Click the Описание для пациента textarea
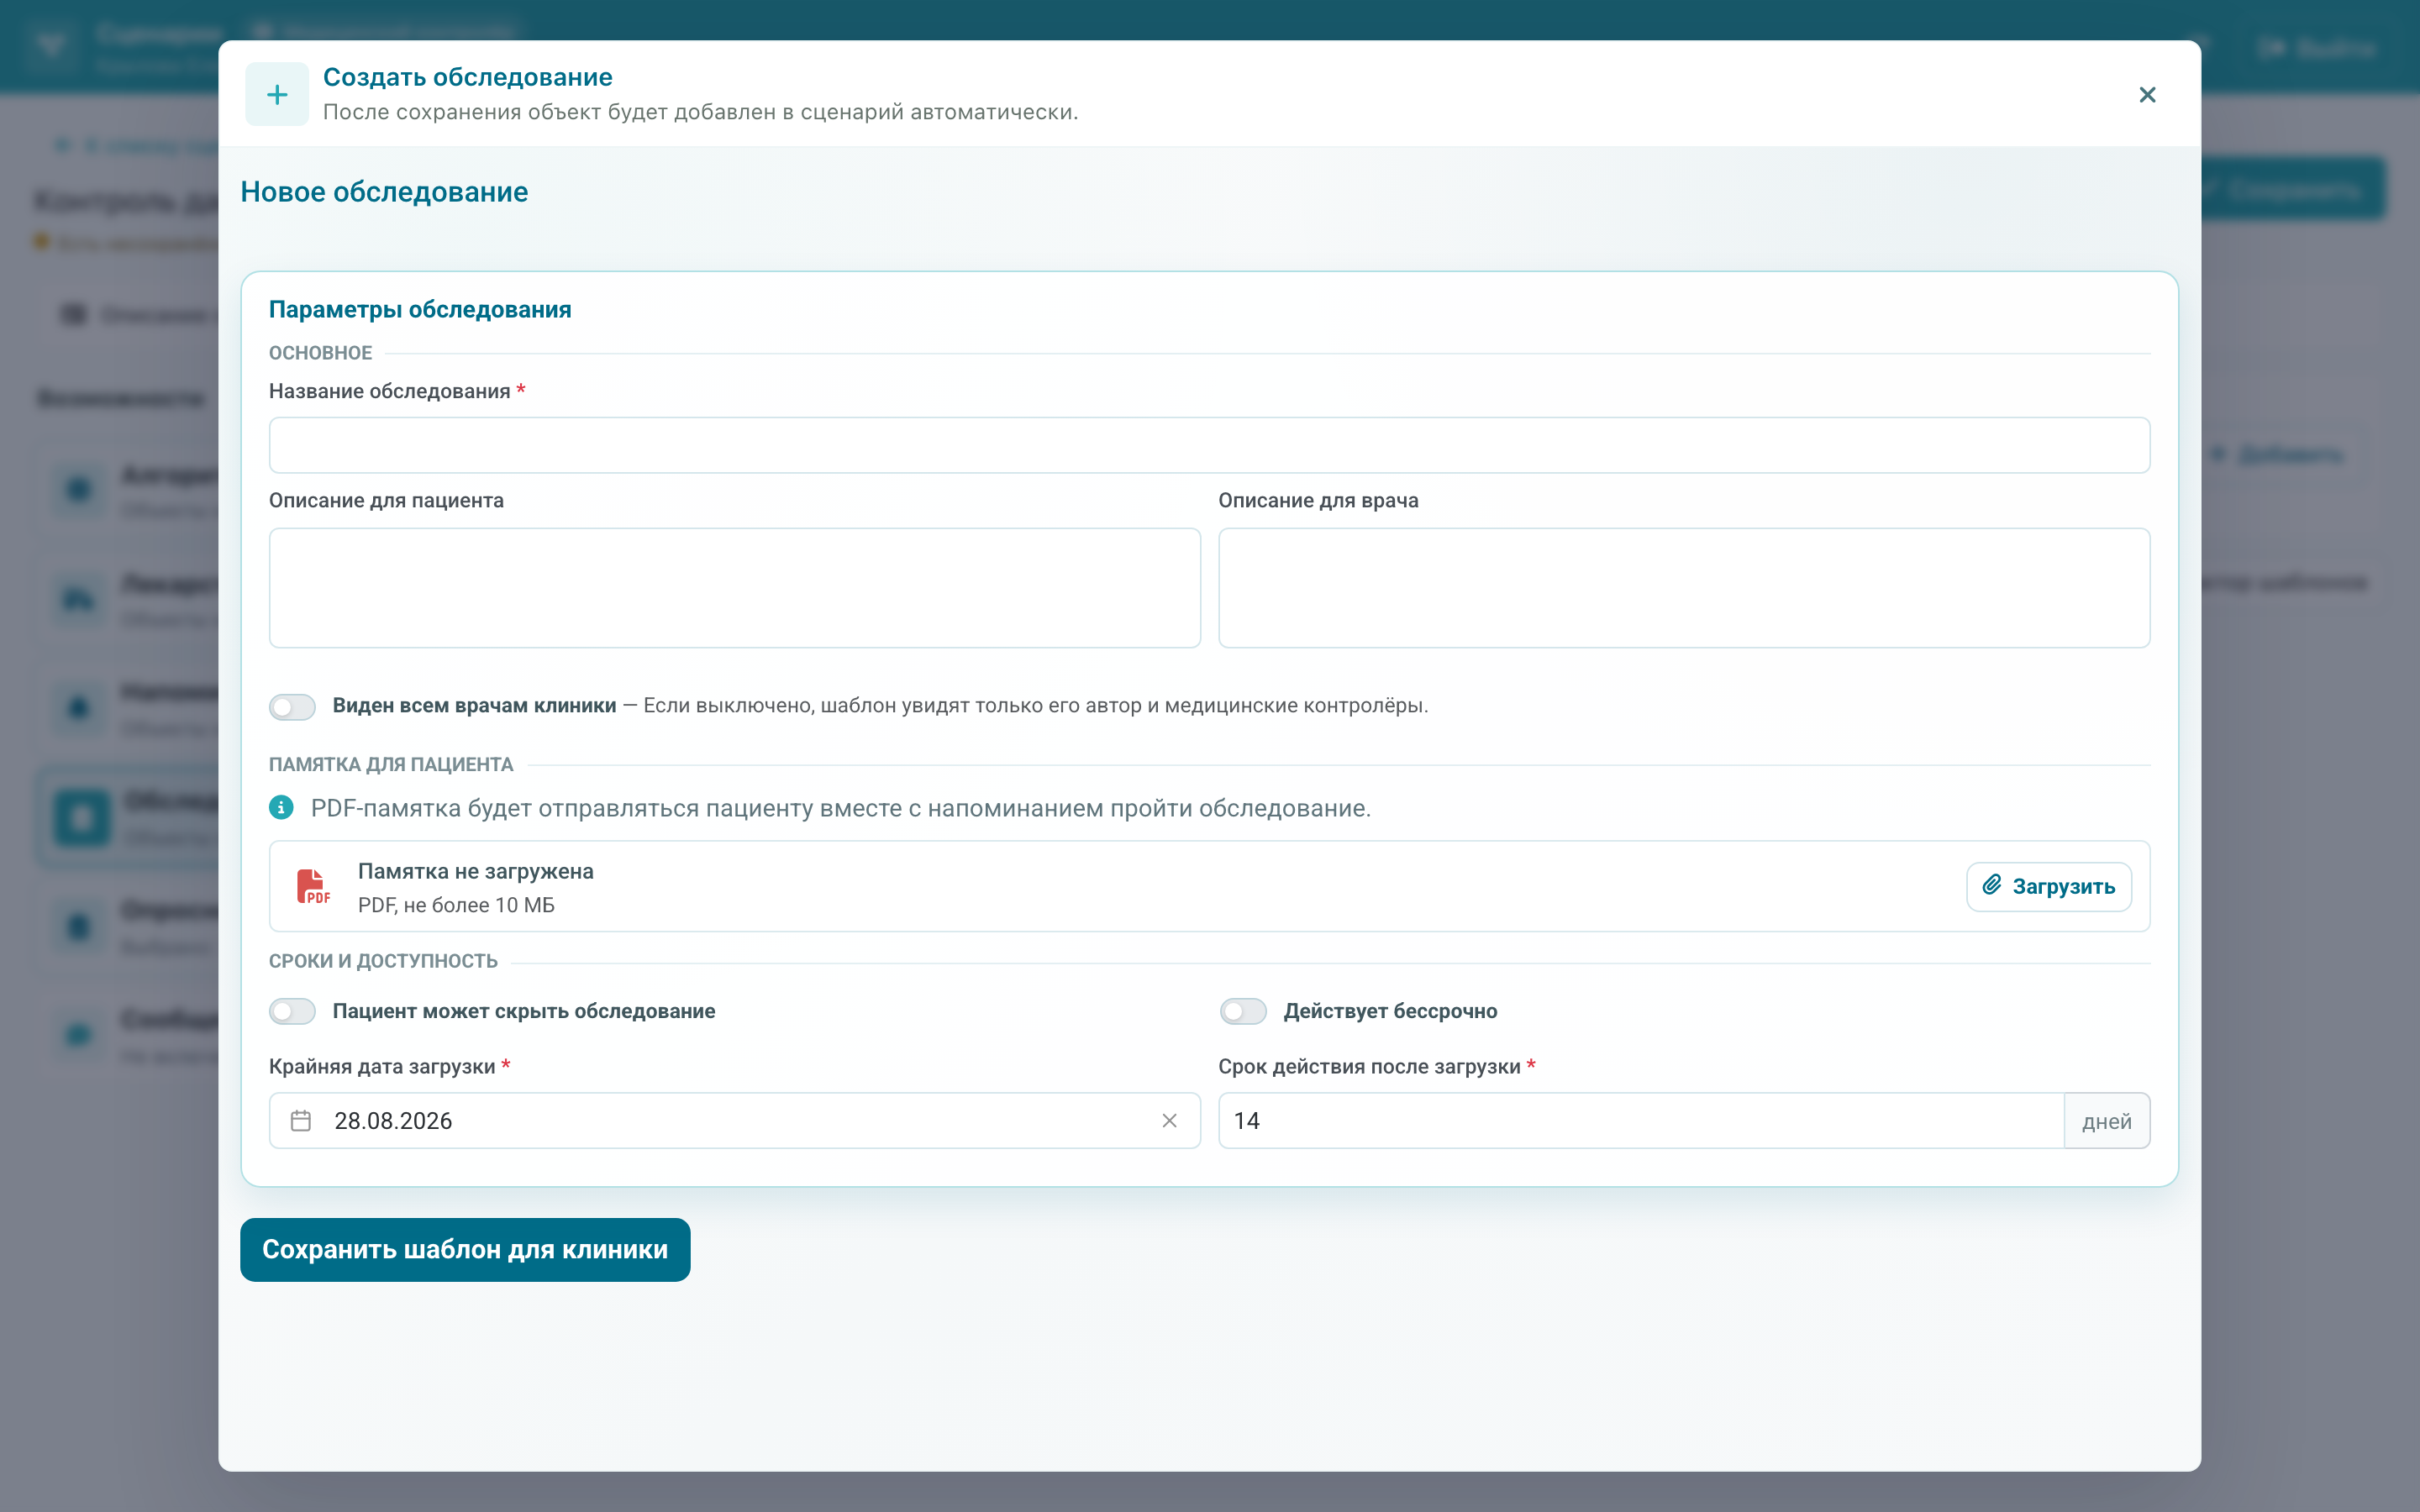Image resolution: width=2420 pixels, height=1512 pixels. point(735,588)
